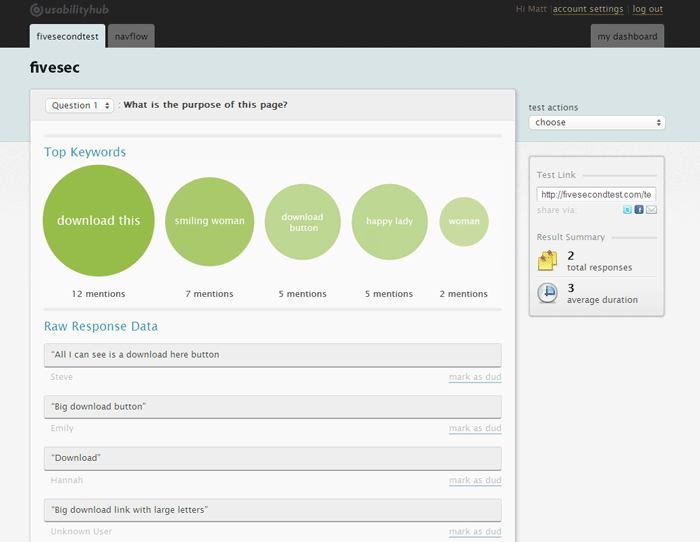This screenshot has width=700, height=542.
Task: Click 'What is the purpose of this page?' text
Action: coord(205,105)
